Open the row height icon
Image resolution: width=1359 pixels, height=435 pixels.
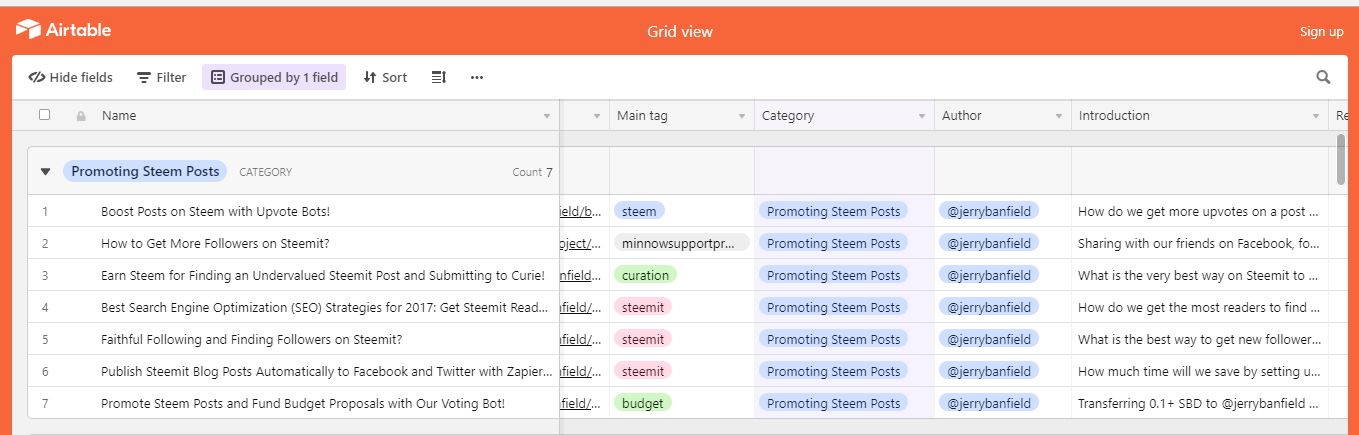[x=438, y=77]
